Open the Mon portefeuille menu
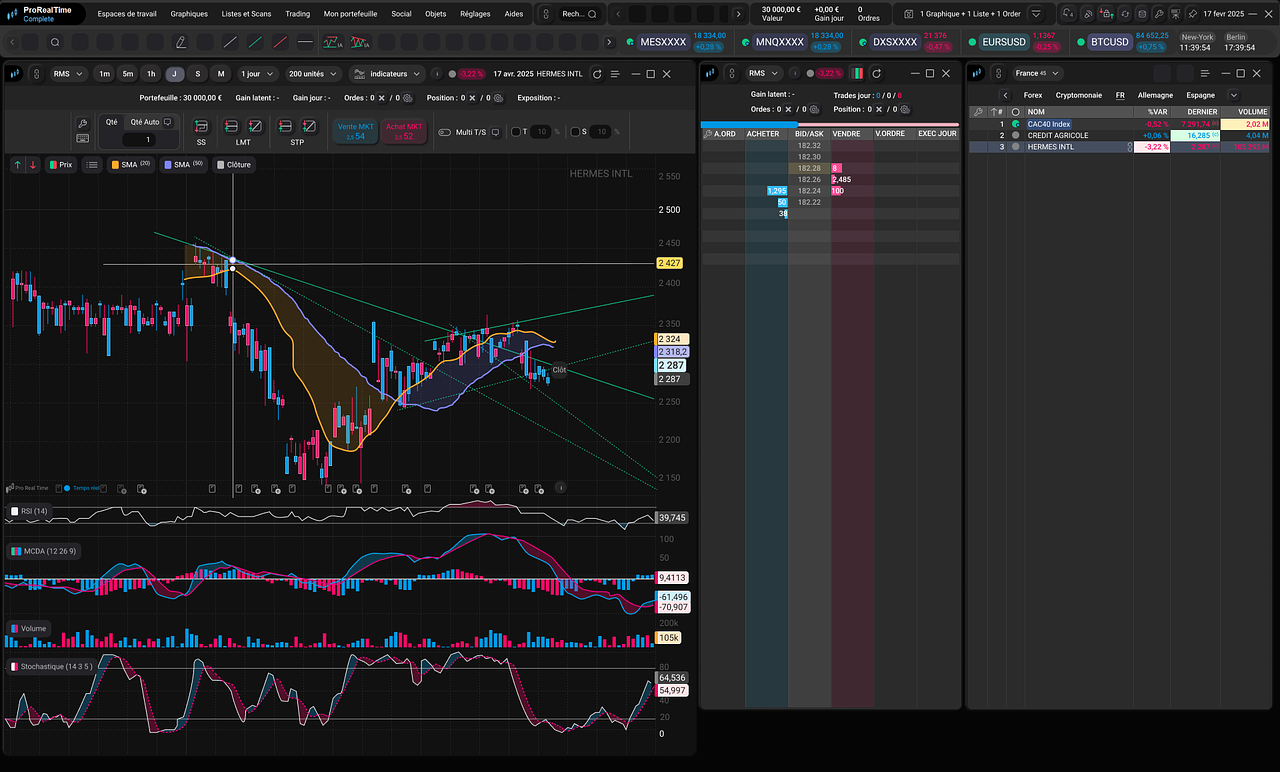1280x772 pixels. (350, 14)
